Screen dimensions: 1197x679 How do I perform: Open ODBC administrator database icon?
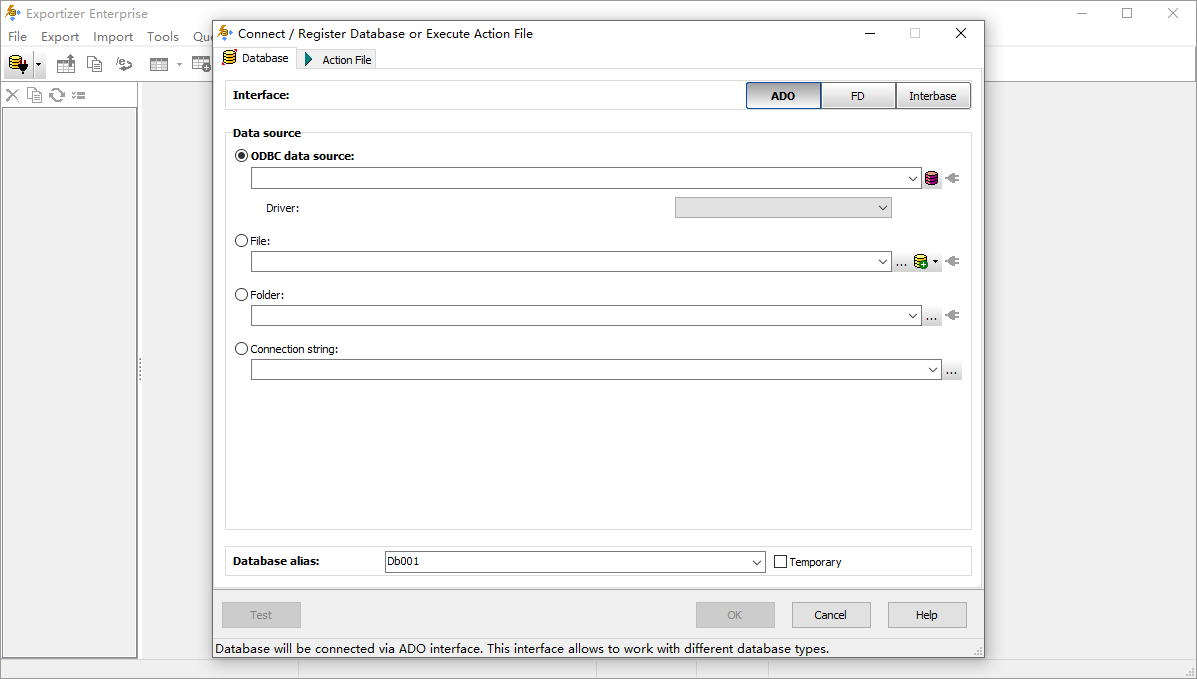pos(931,178)
